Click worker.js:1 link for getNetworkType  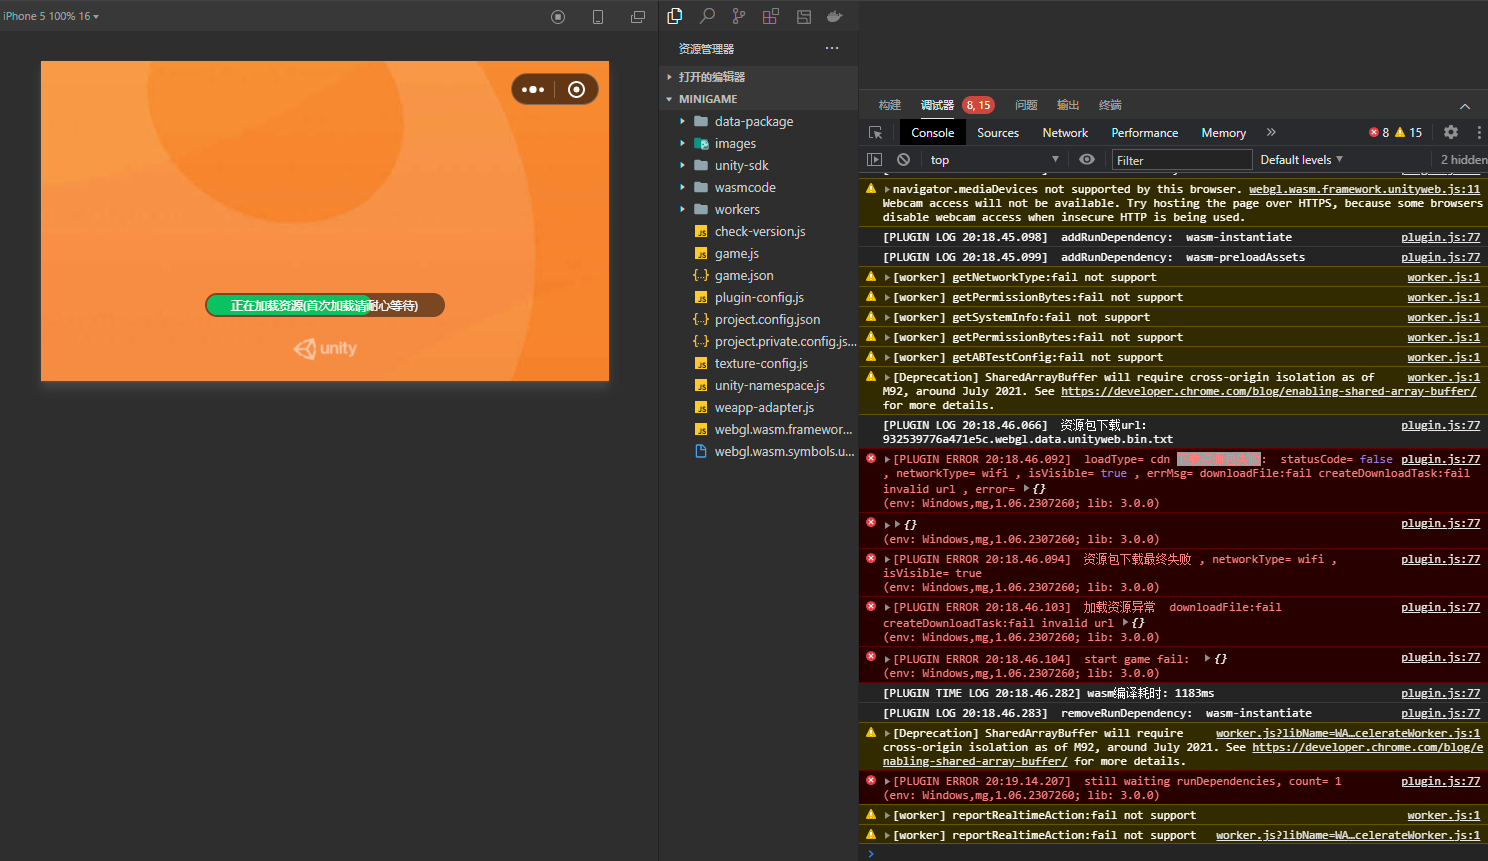point(1443,277)
